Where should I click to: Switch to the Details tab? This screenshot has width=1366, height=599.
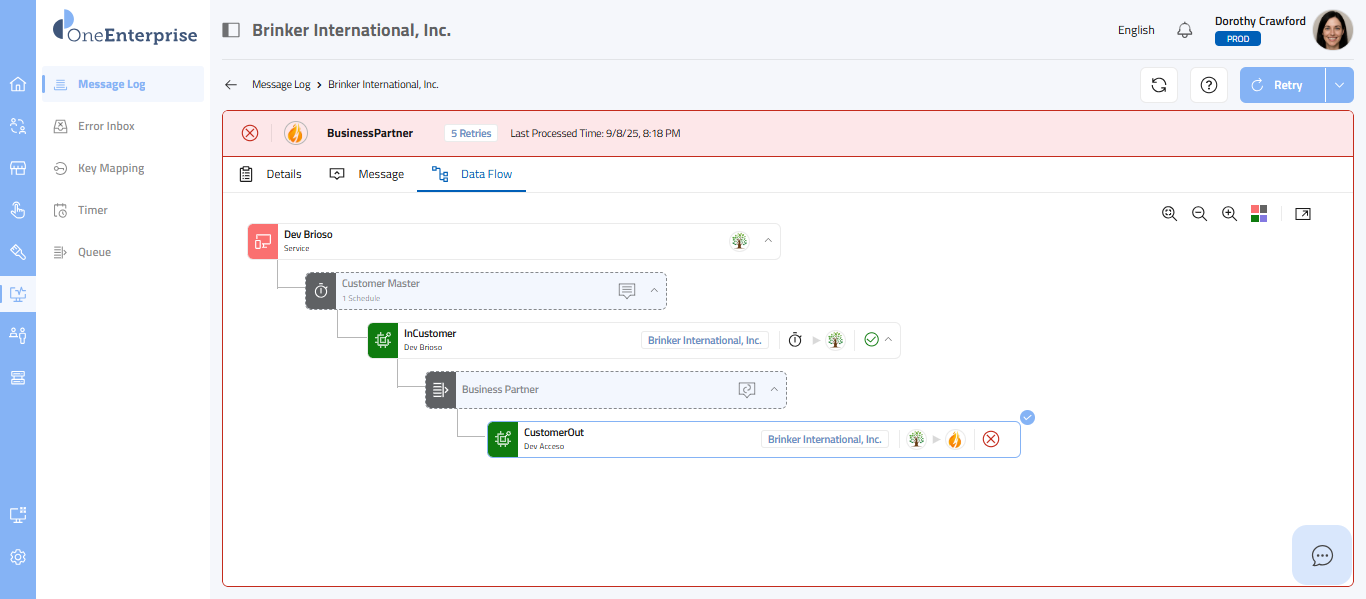tap(271, 174)
